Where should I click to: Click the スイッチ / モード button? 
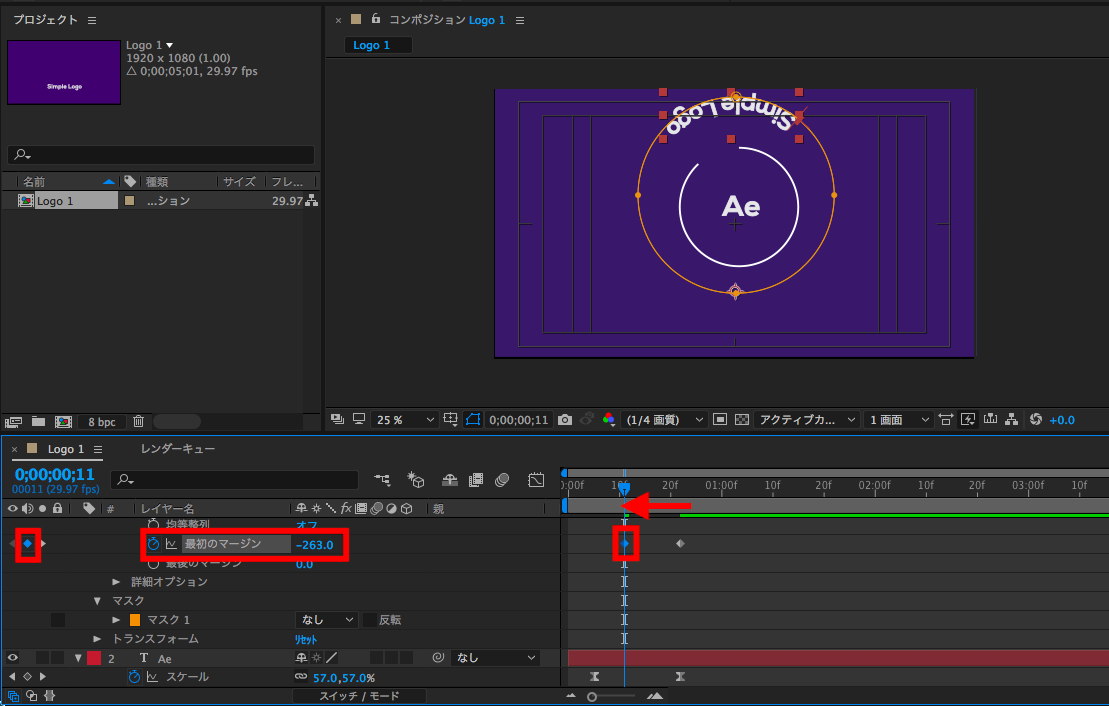click(359, 696)
